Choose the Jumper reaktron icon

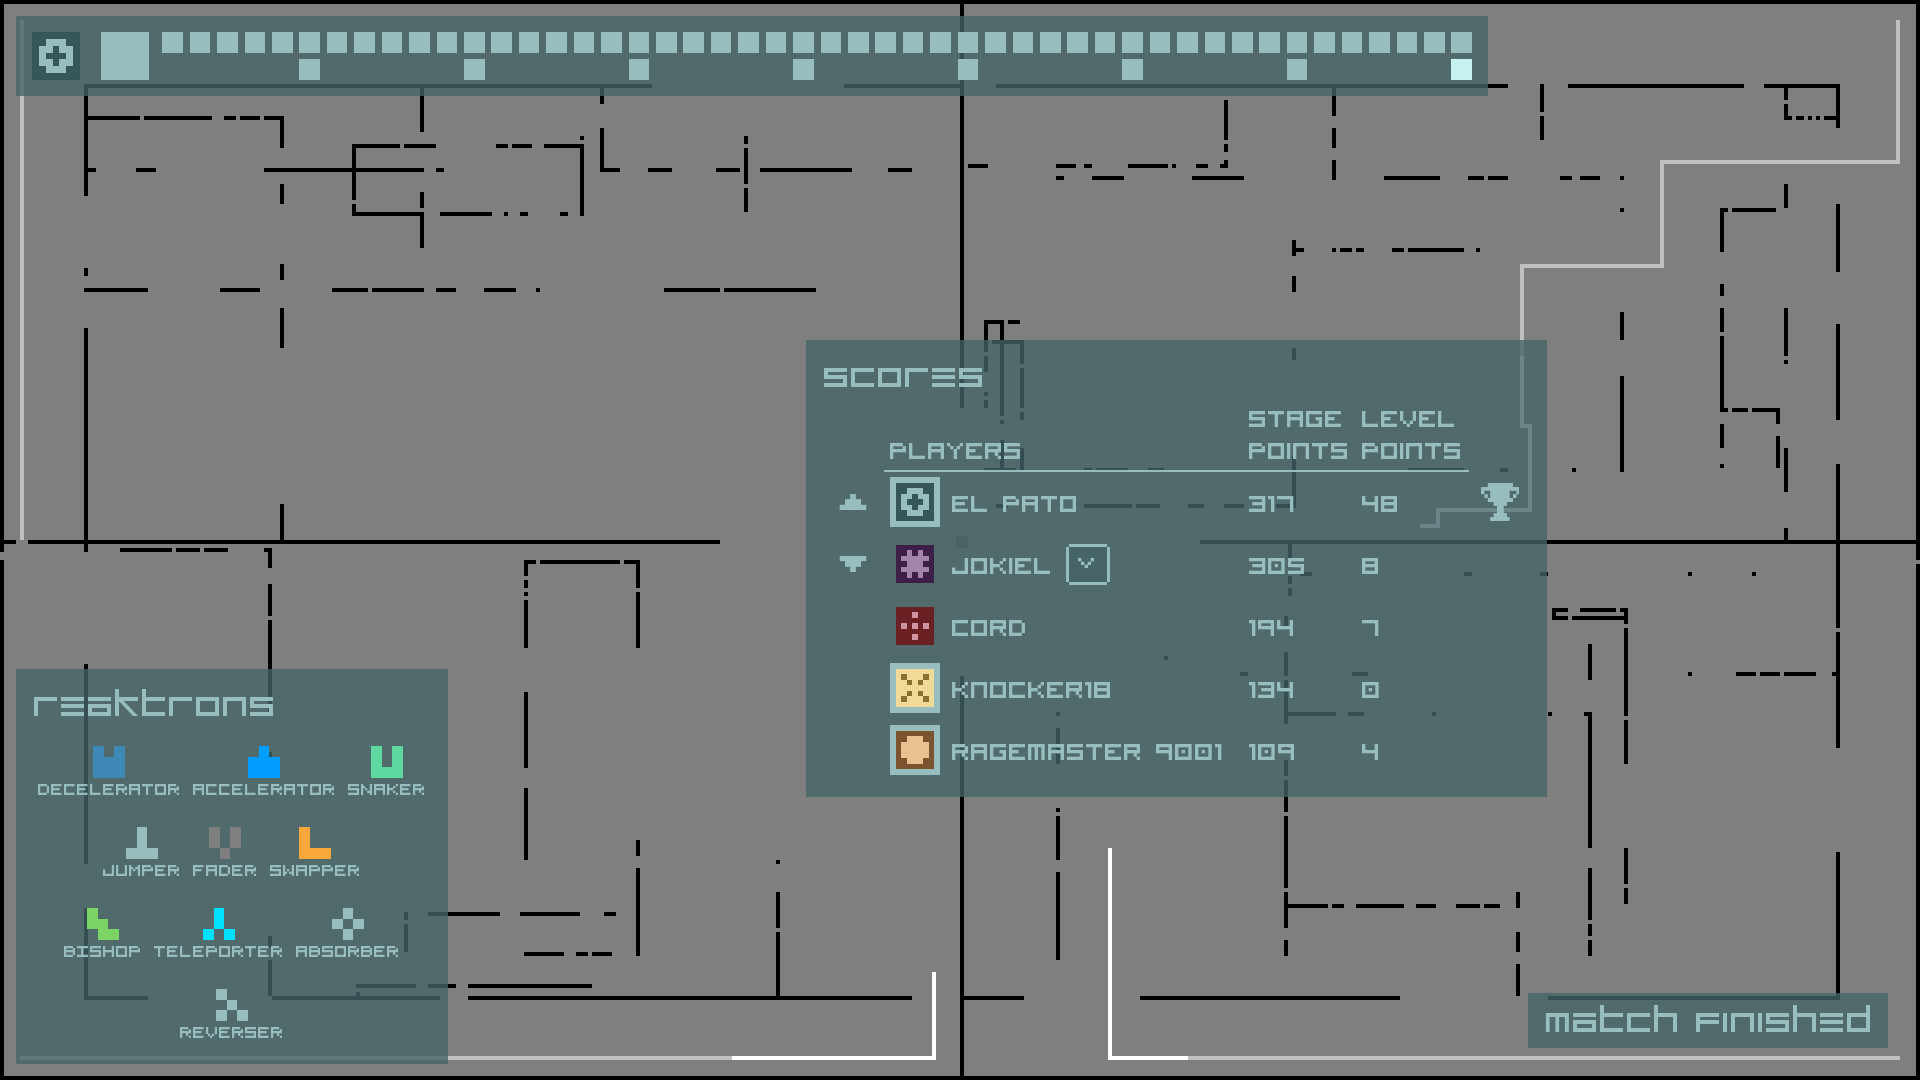tap(142, 843)
